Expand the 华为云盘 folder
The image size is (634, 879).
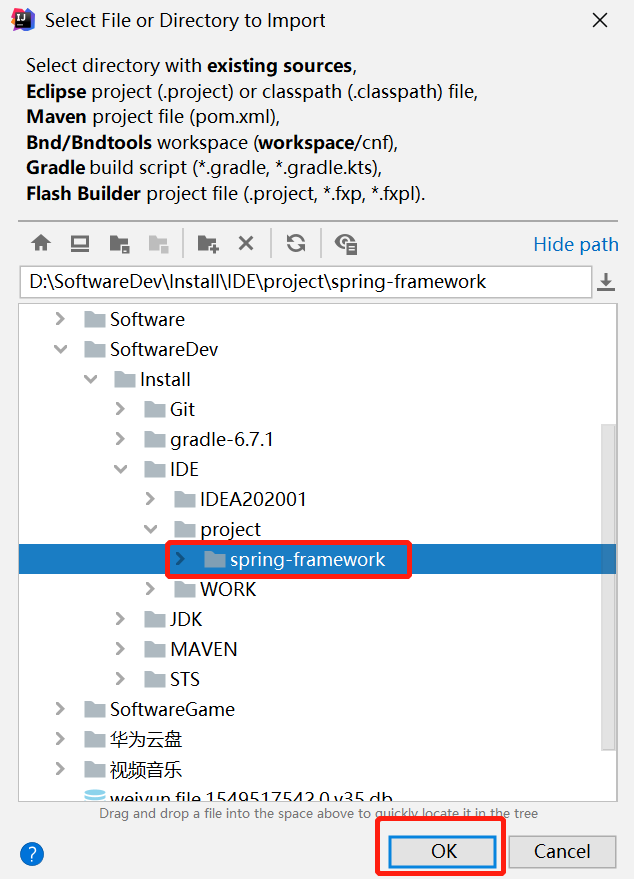click(x=60, y=739)
